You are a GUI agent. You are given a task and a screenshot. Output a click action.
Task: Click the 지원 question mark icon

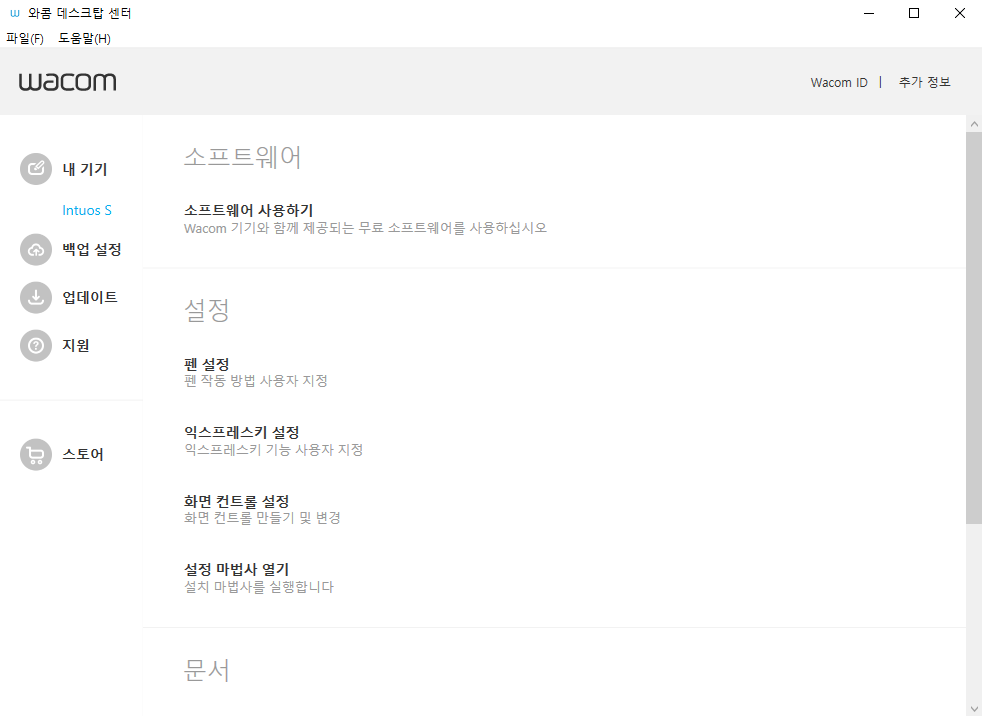click(36, 346)
